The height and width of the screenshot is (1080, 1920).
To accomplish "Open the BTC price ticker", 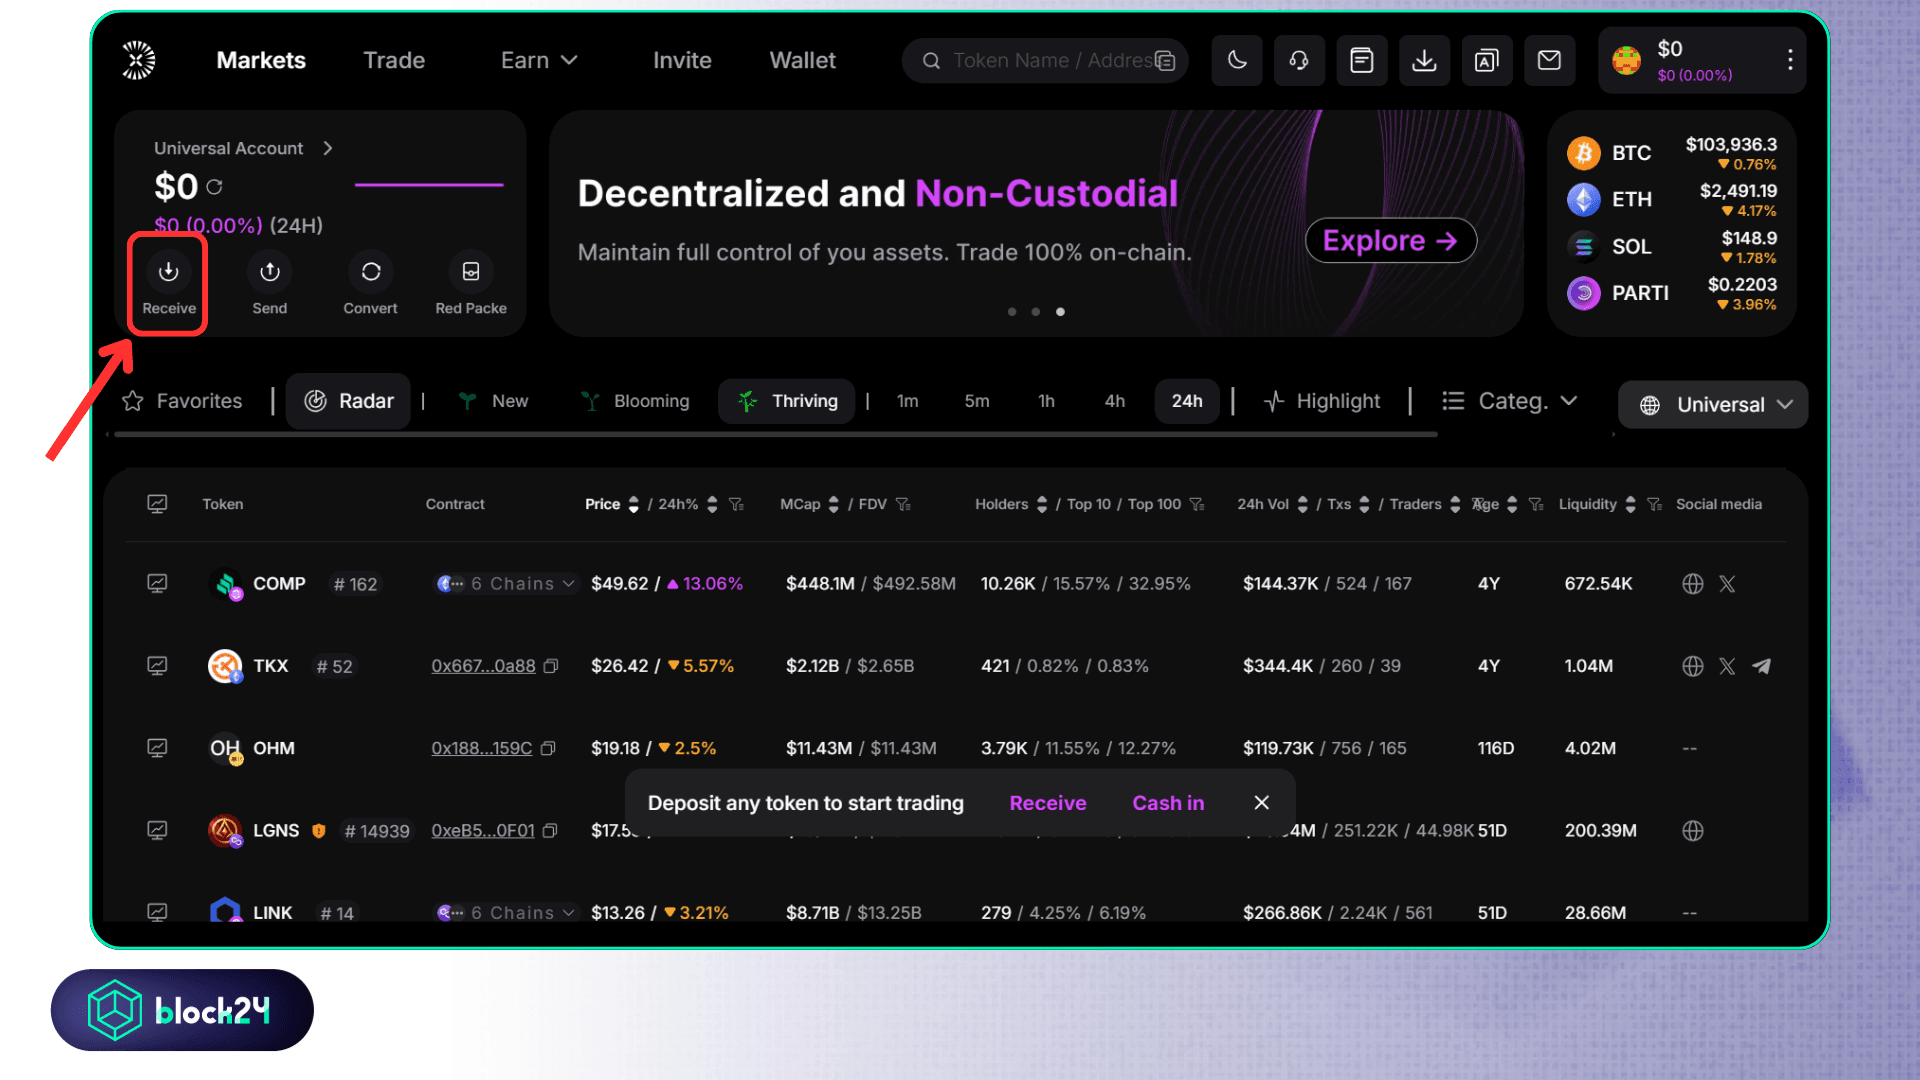I will tap(1671, 153).
